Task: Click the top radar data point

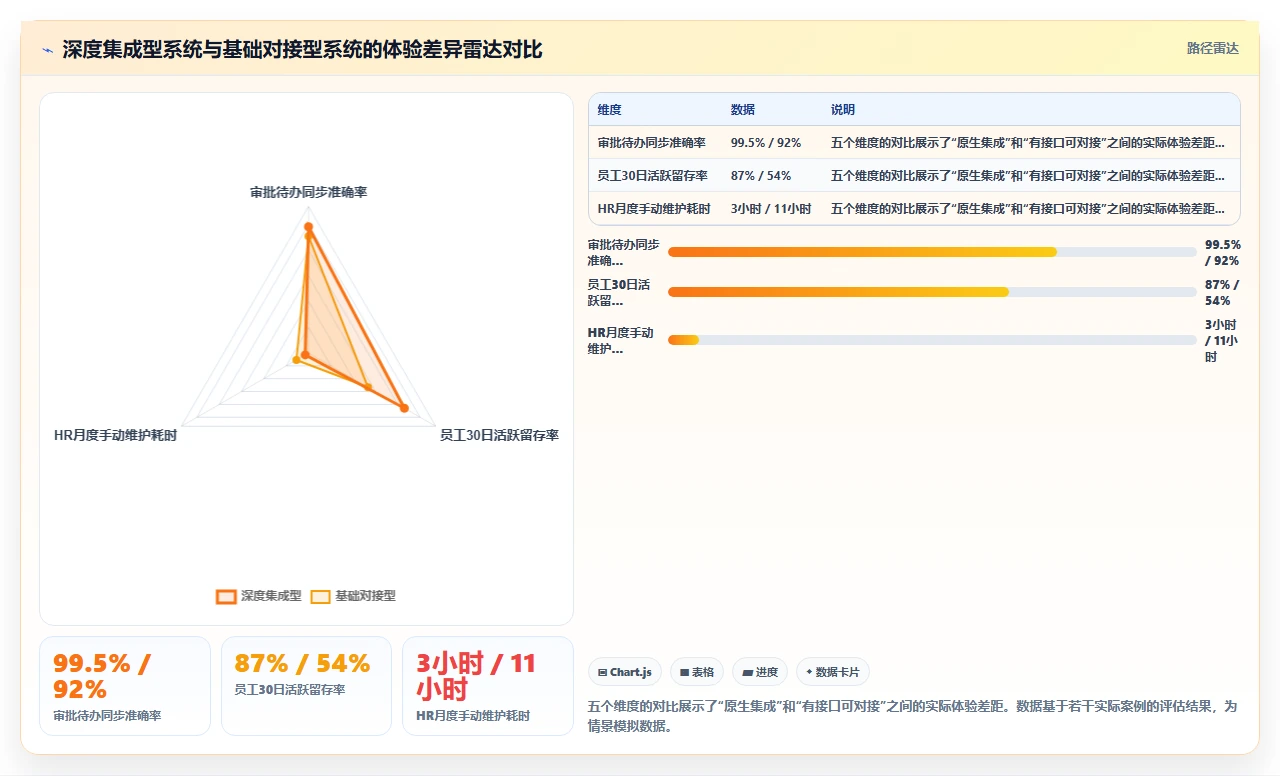Action: point(309,228)
